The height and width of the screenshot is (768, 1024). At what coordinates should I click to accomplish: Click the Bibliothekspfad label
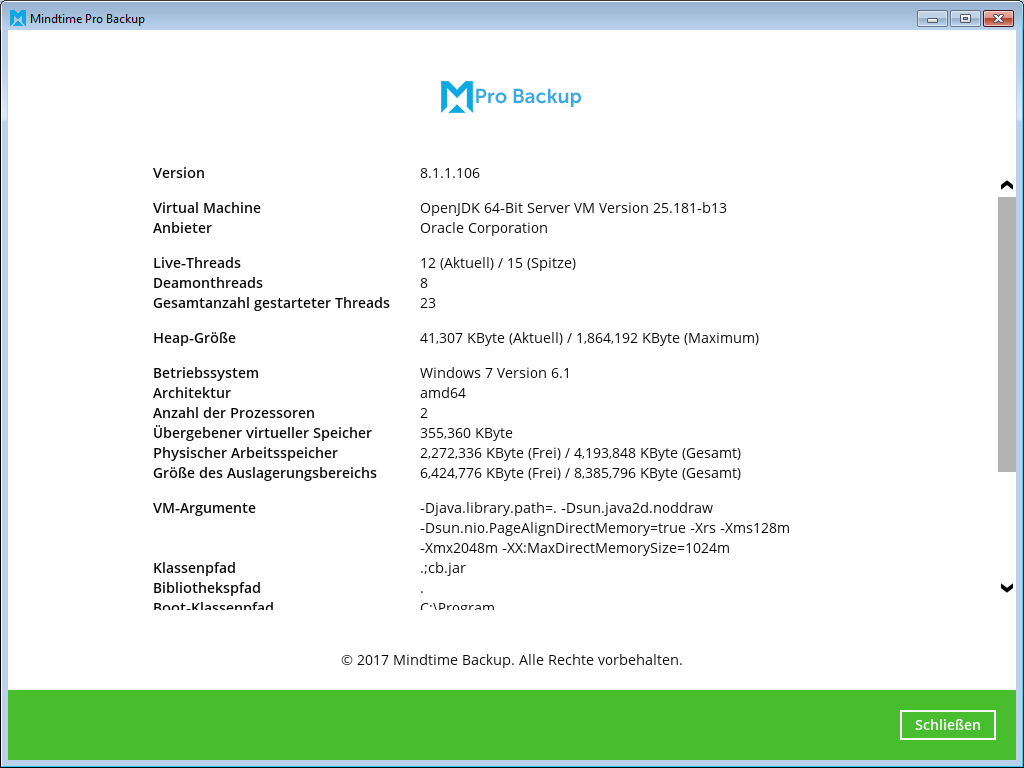(206, 588)
